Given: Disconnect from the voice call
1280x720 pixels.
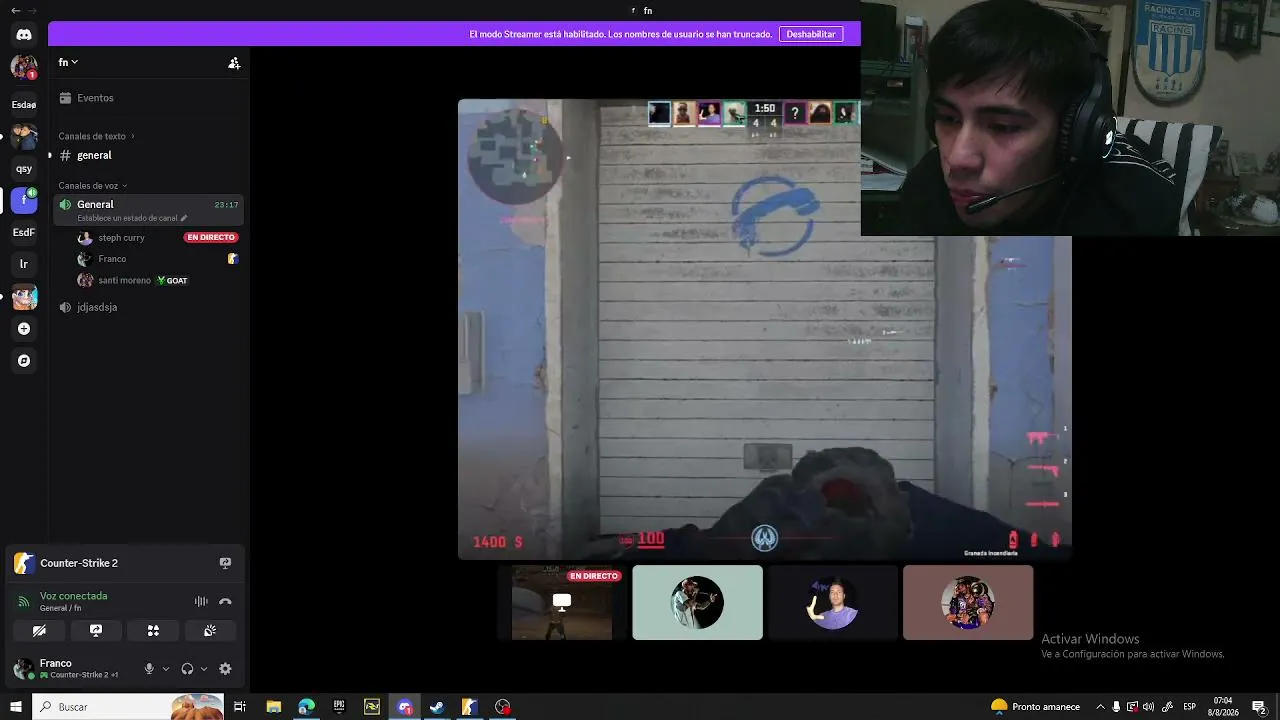Looking at the screenshot, I should click(x=225, y=601).
